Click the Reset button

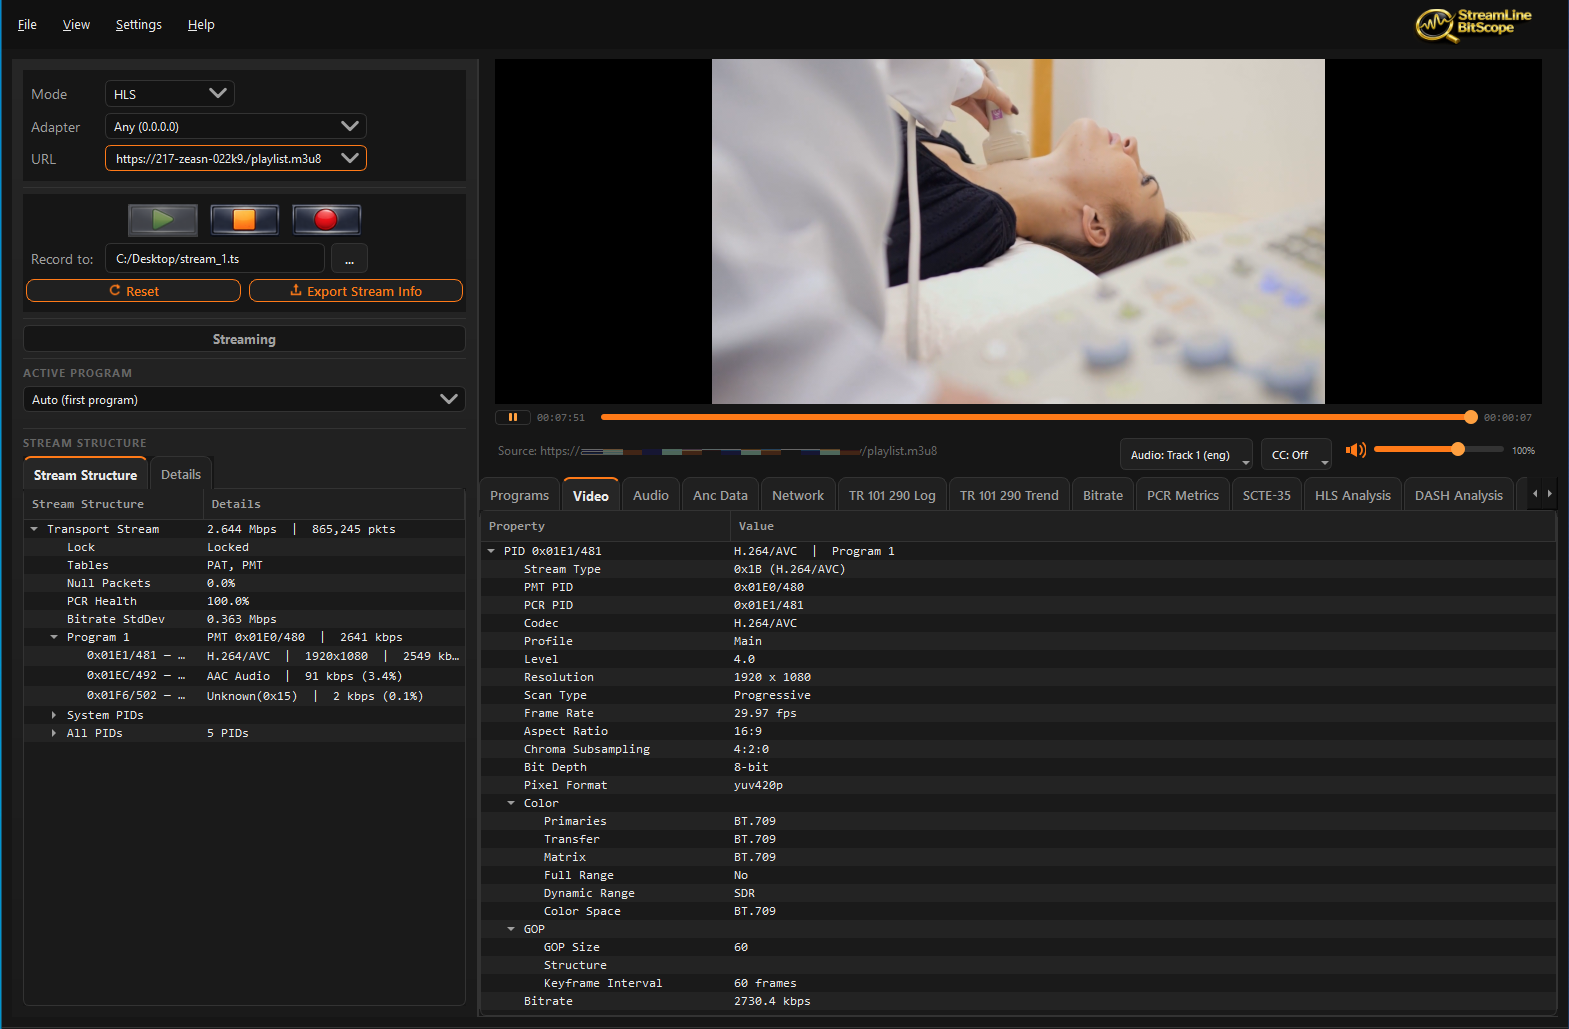pos(133,291)
